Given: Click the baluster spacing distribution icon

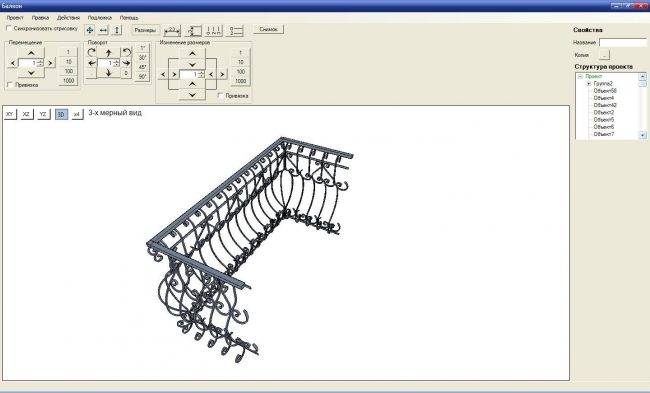Looking at the screenshot, I should click(214, 30).
